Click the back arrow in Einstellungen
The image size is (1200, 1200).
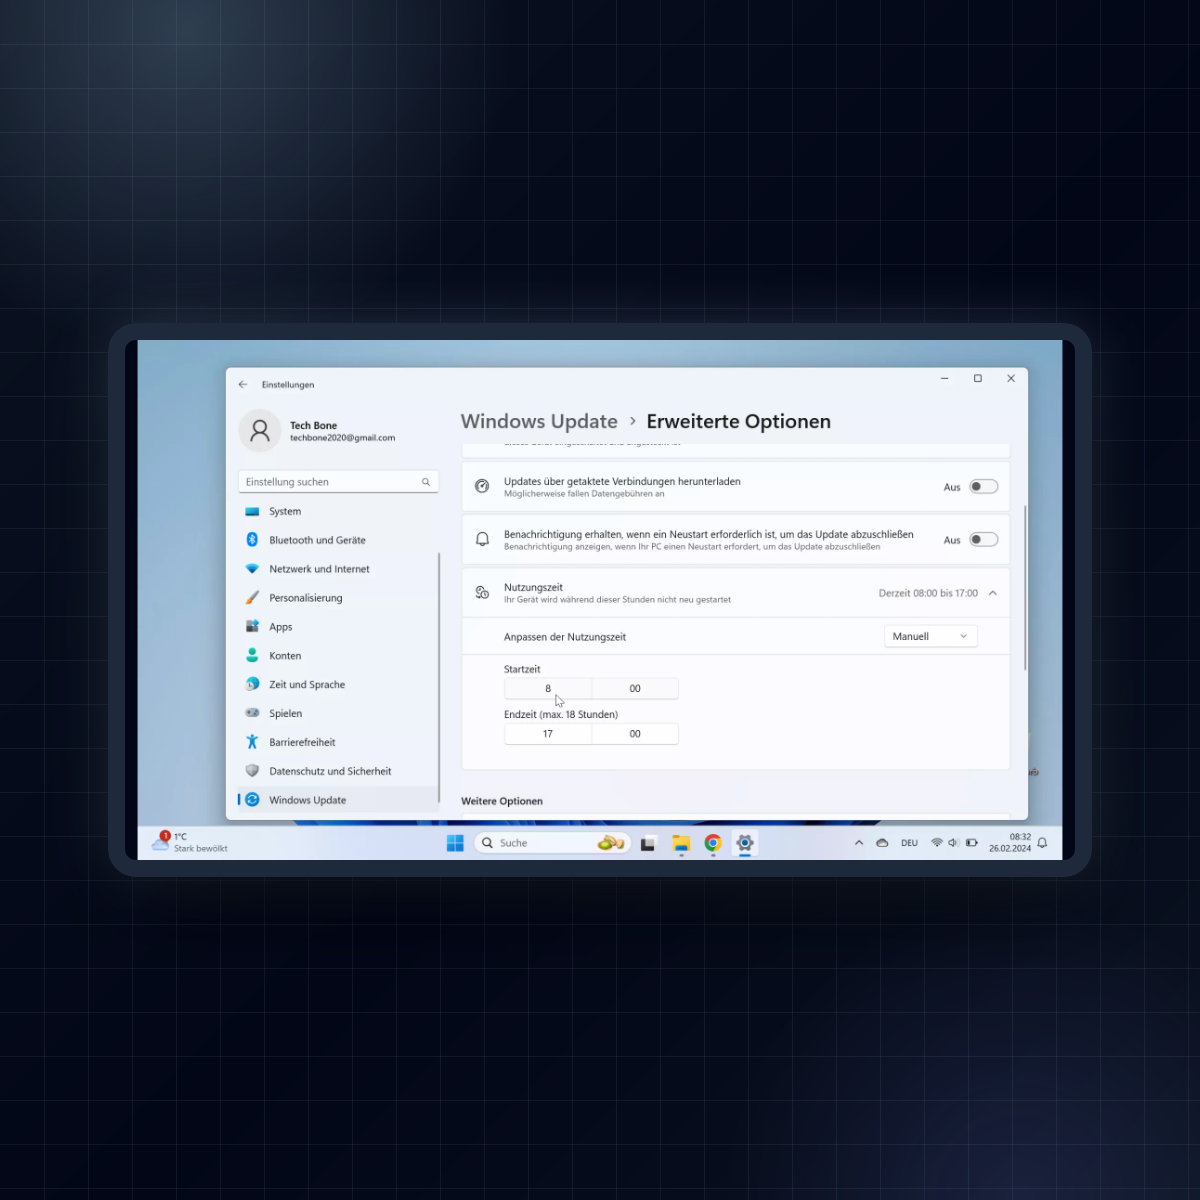(x=243, y=384)
